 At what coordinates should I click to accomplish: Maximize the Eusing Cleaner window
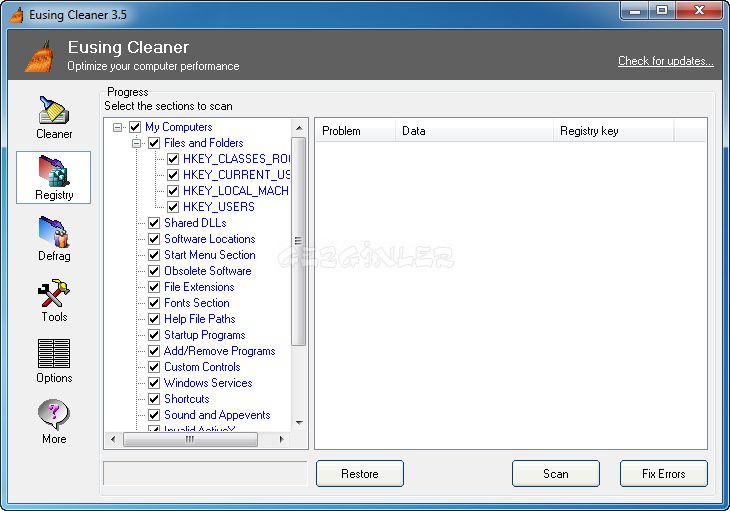pos(662,11)
